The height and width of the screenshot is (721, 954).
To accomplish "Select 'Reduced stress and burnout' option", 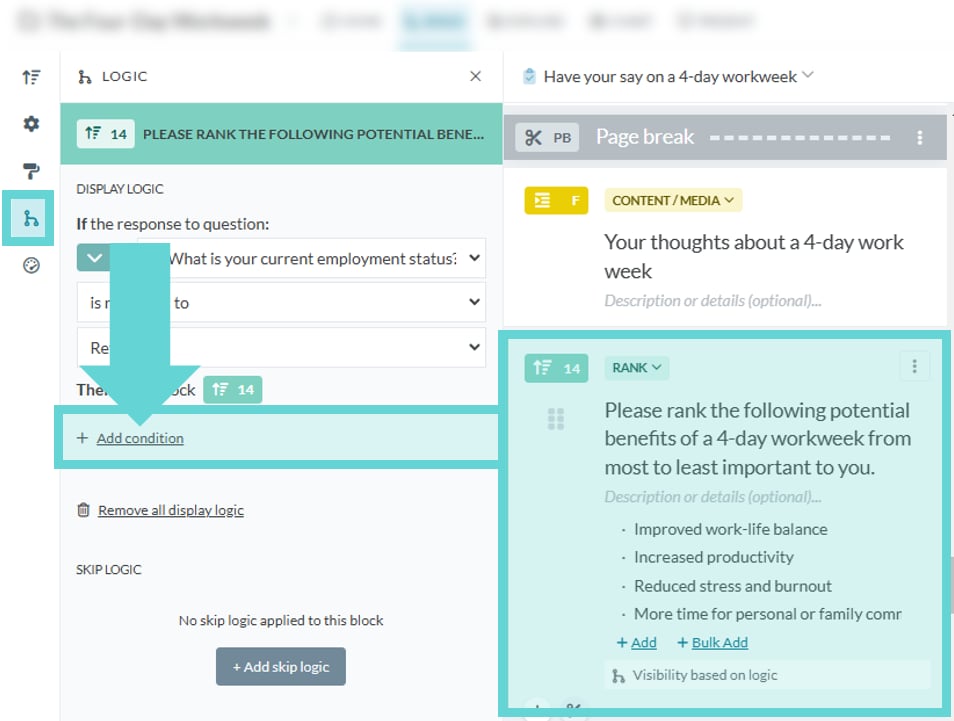I will [733, 586].
